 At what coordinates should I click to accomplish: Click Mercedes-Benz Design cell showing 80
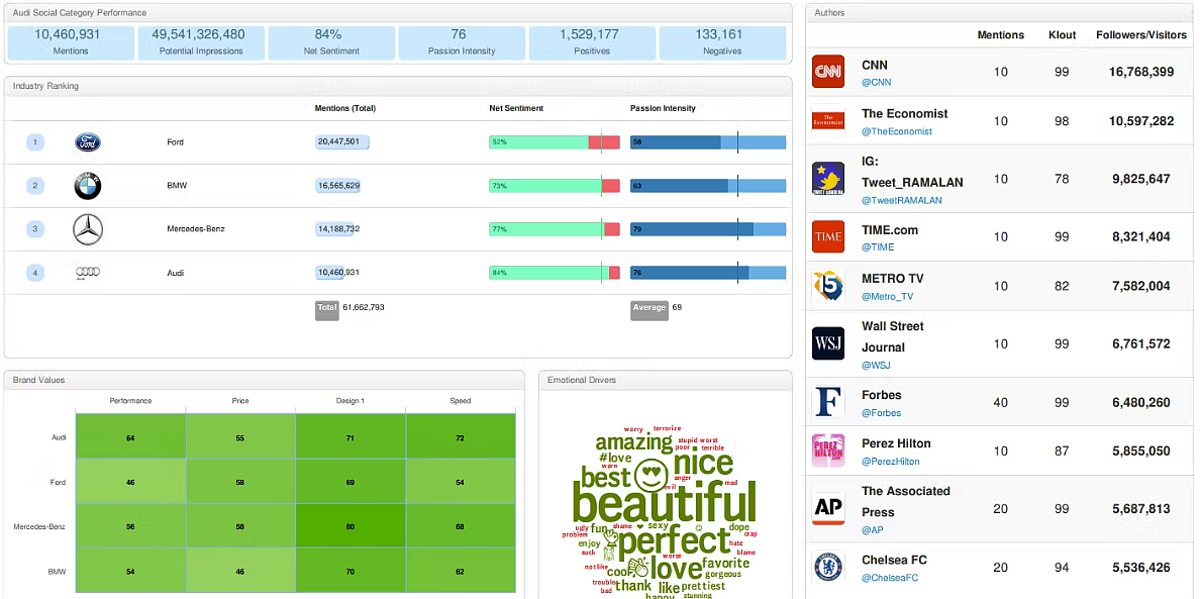pos(351,526)
